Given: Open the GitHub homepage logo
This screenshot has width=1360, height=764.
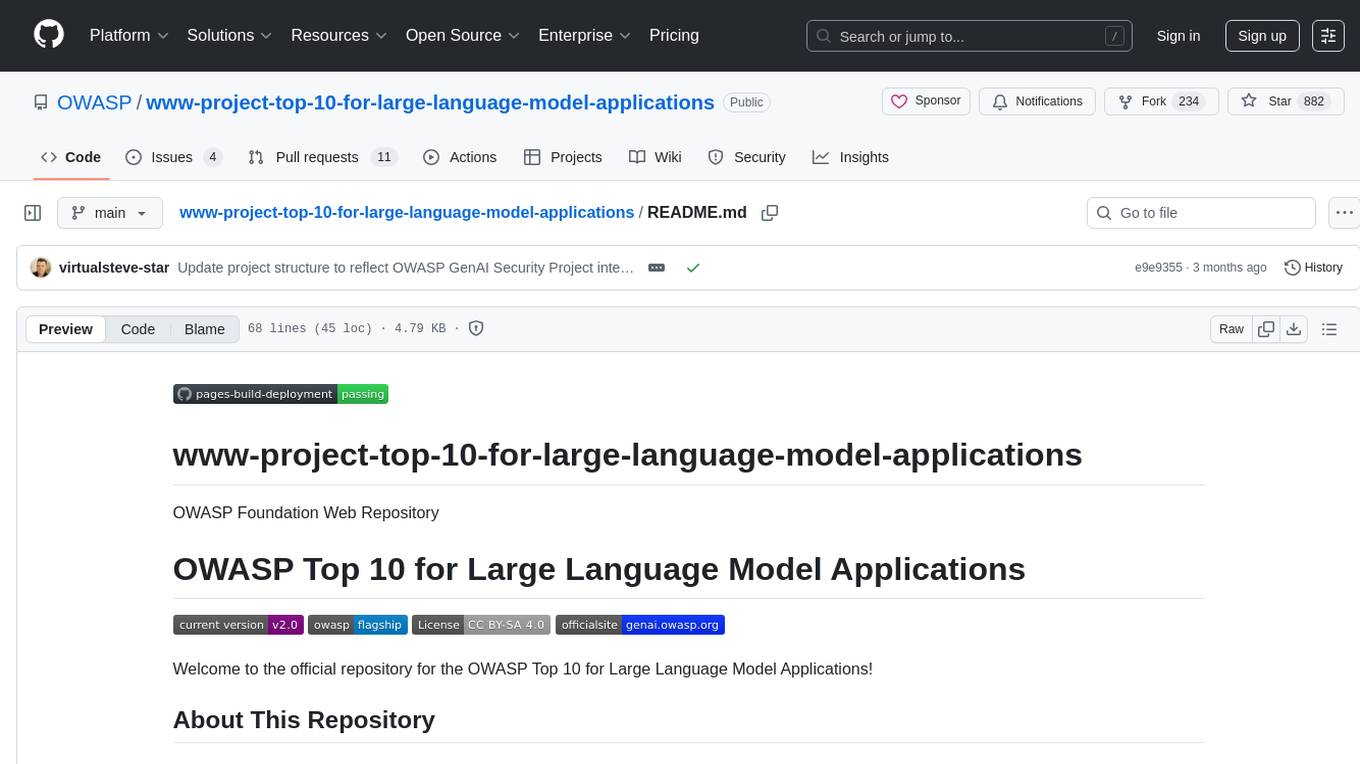Looking at the screenshot, I should coord(49,35).
